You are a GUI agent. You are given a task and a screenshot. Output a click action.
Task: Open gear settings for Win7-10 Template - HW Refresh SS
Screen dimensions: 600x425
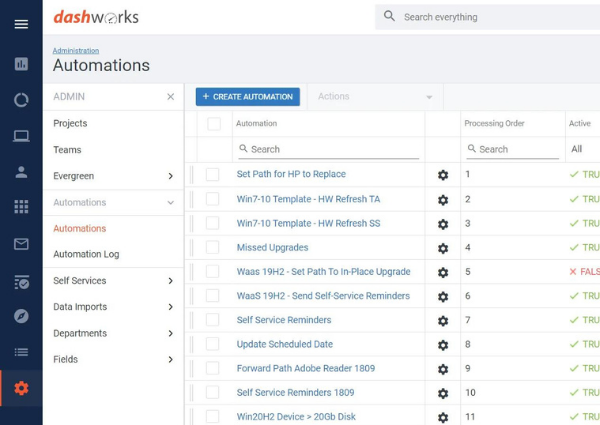click(443, 224)
